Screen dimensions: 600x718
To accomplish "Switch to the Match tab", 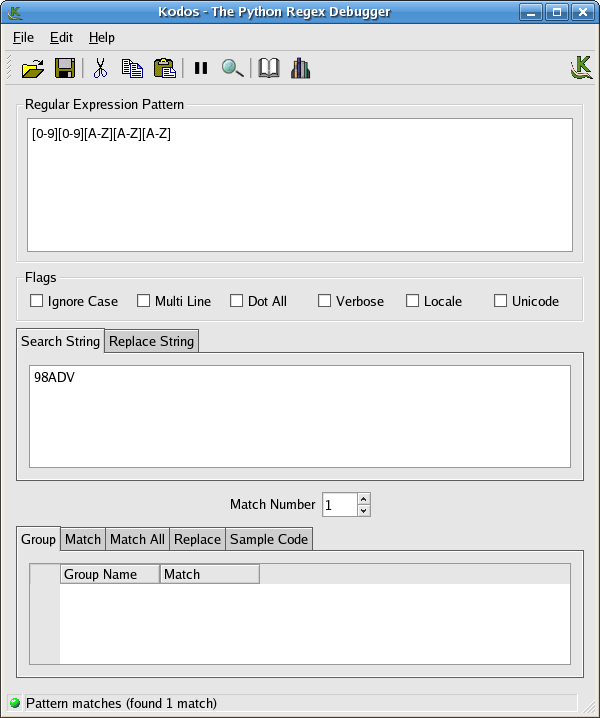I will 83,539.
